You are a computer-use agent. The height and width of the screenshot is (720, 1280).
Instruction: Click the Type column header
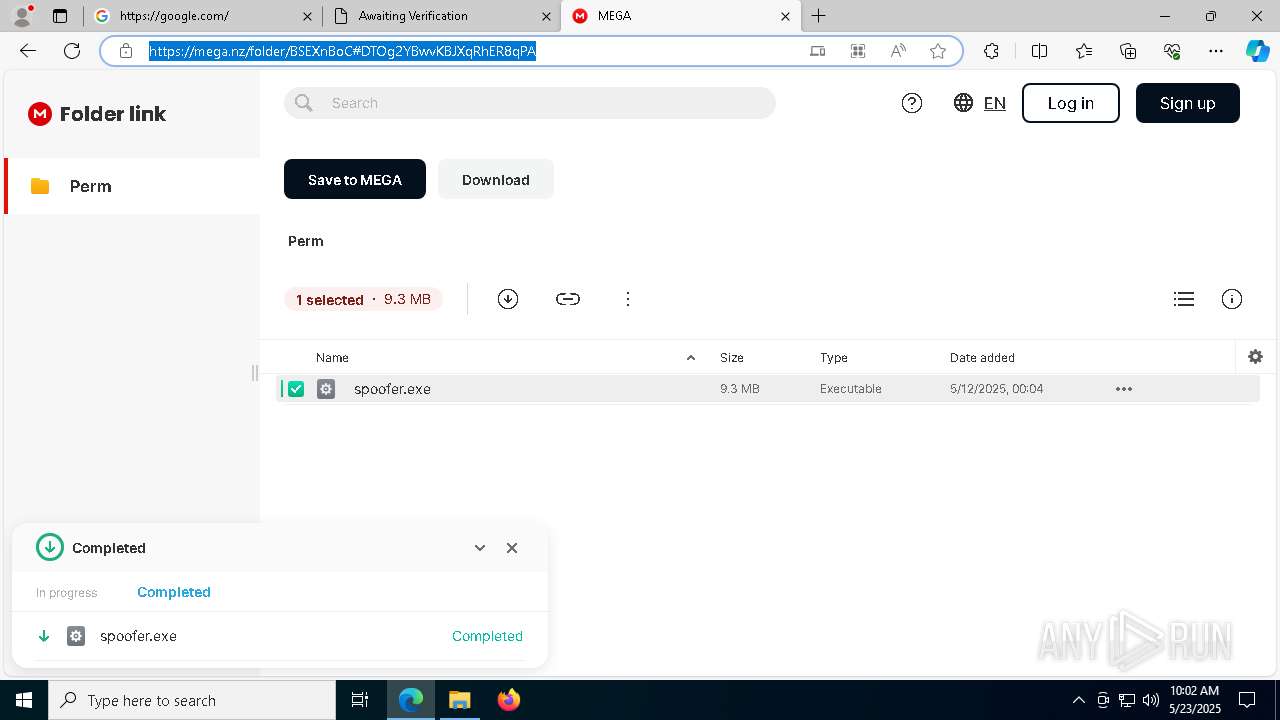[834, 357]
